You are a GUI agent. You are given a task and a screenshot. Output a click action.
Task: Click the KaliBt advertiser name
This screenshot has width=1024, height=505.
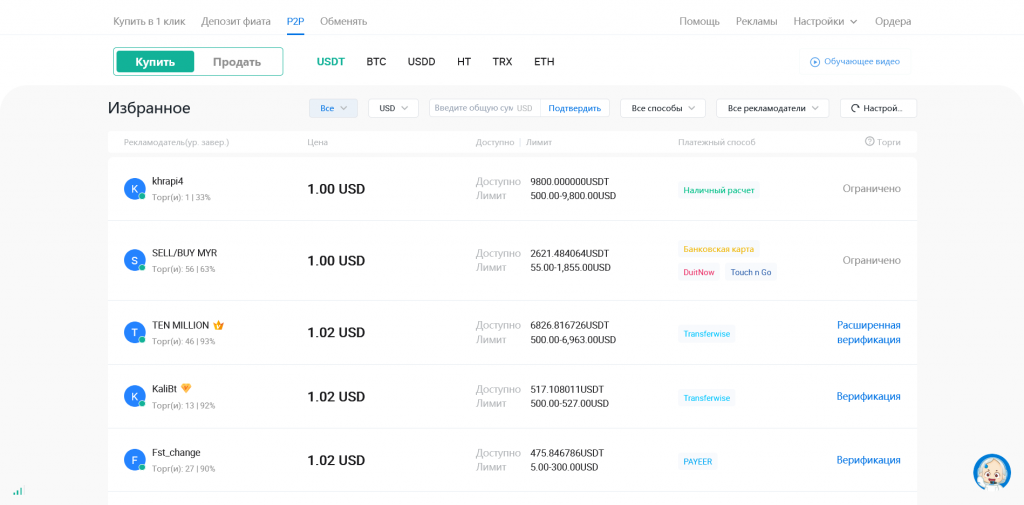165,389
